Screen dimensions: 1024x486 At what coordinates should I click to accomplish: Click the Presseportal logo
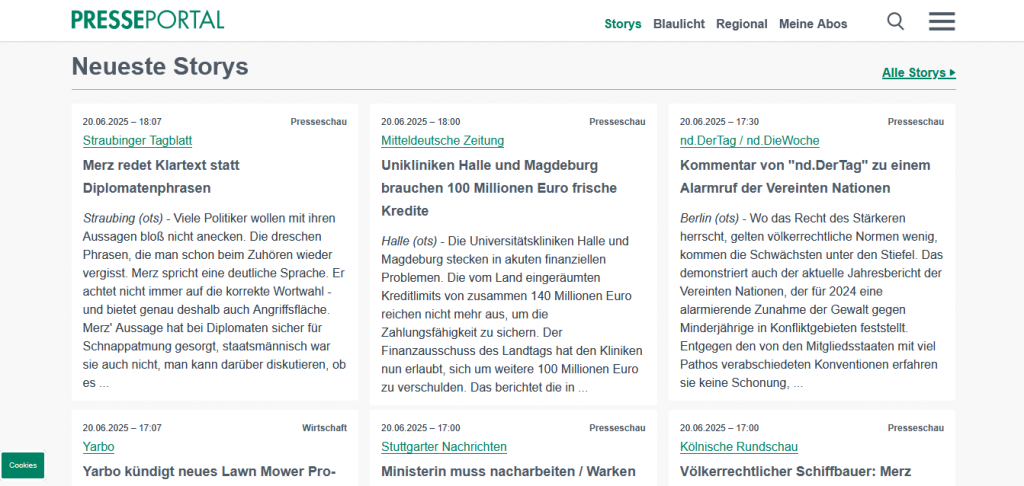tap(147, 19)
